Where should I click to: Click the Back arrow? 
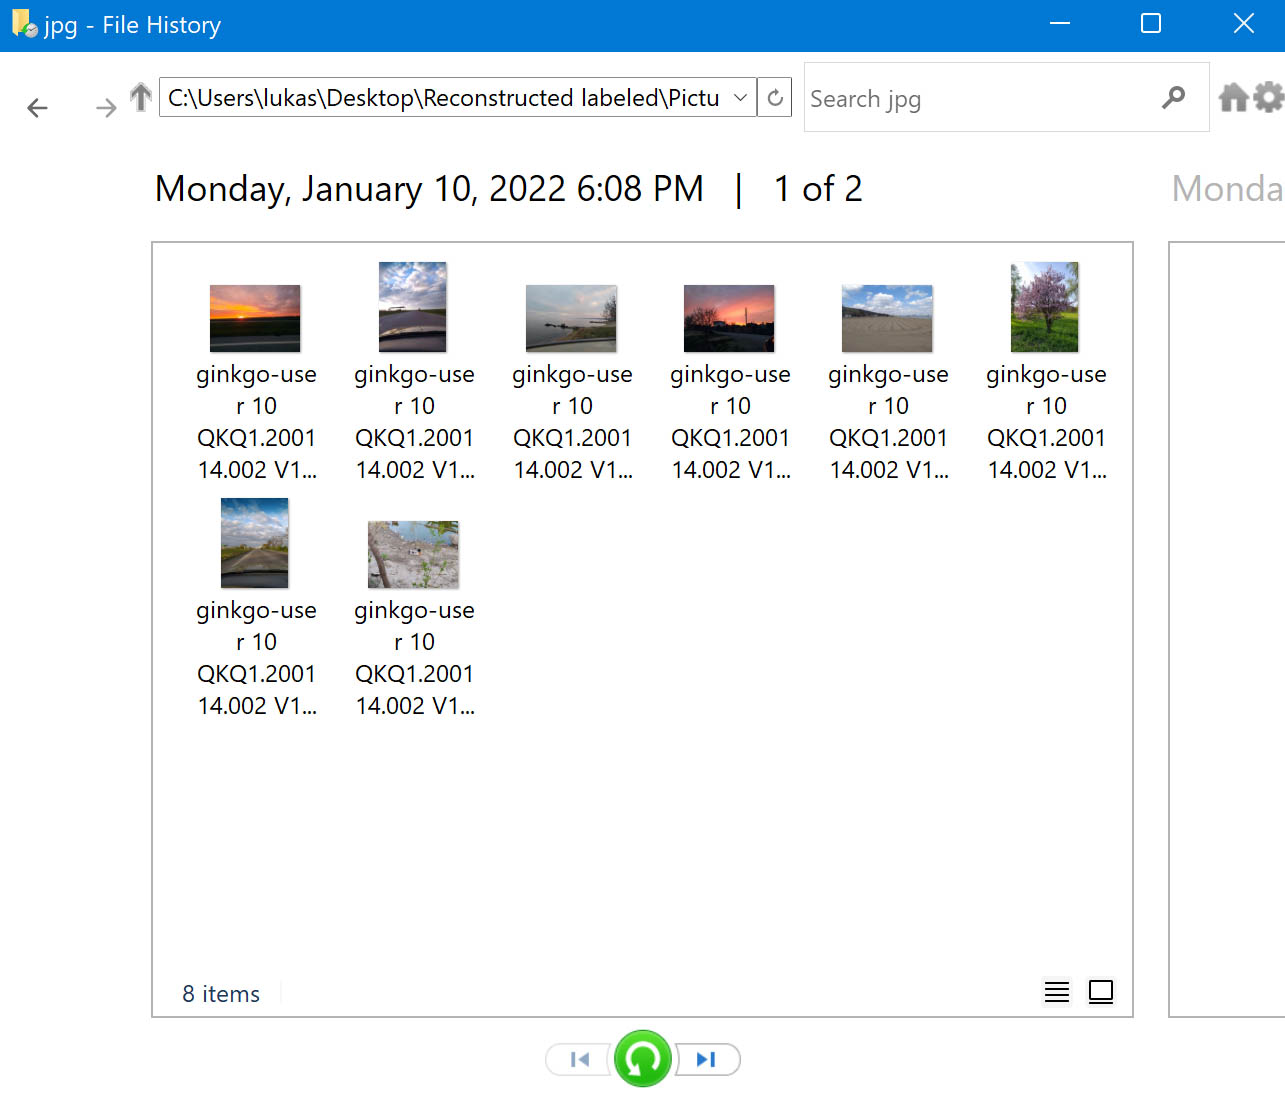tap(38, 108)
